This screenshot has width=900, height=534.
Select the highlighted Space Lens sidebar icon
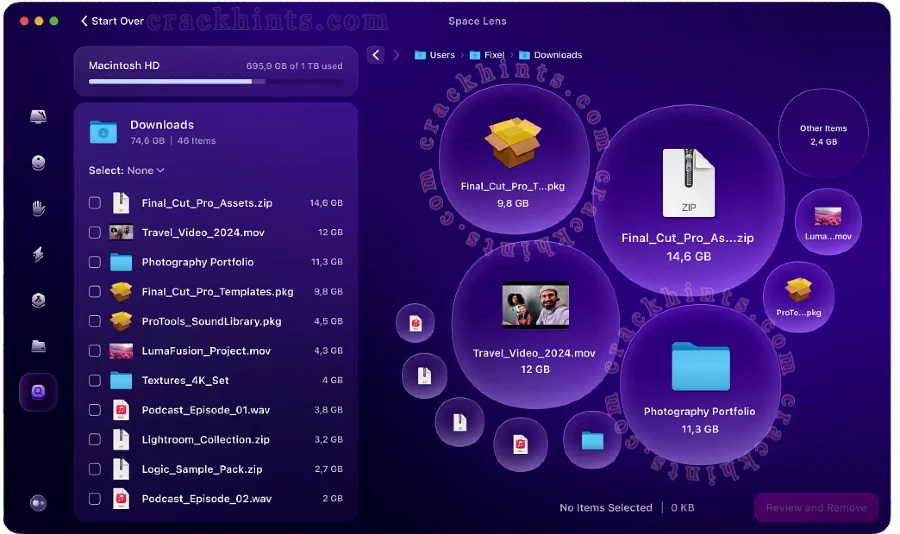(38, 392)
